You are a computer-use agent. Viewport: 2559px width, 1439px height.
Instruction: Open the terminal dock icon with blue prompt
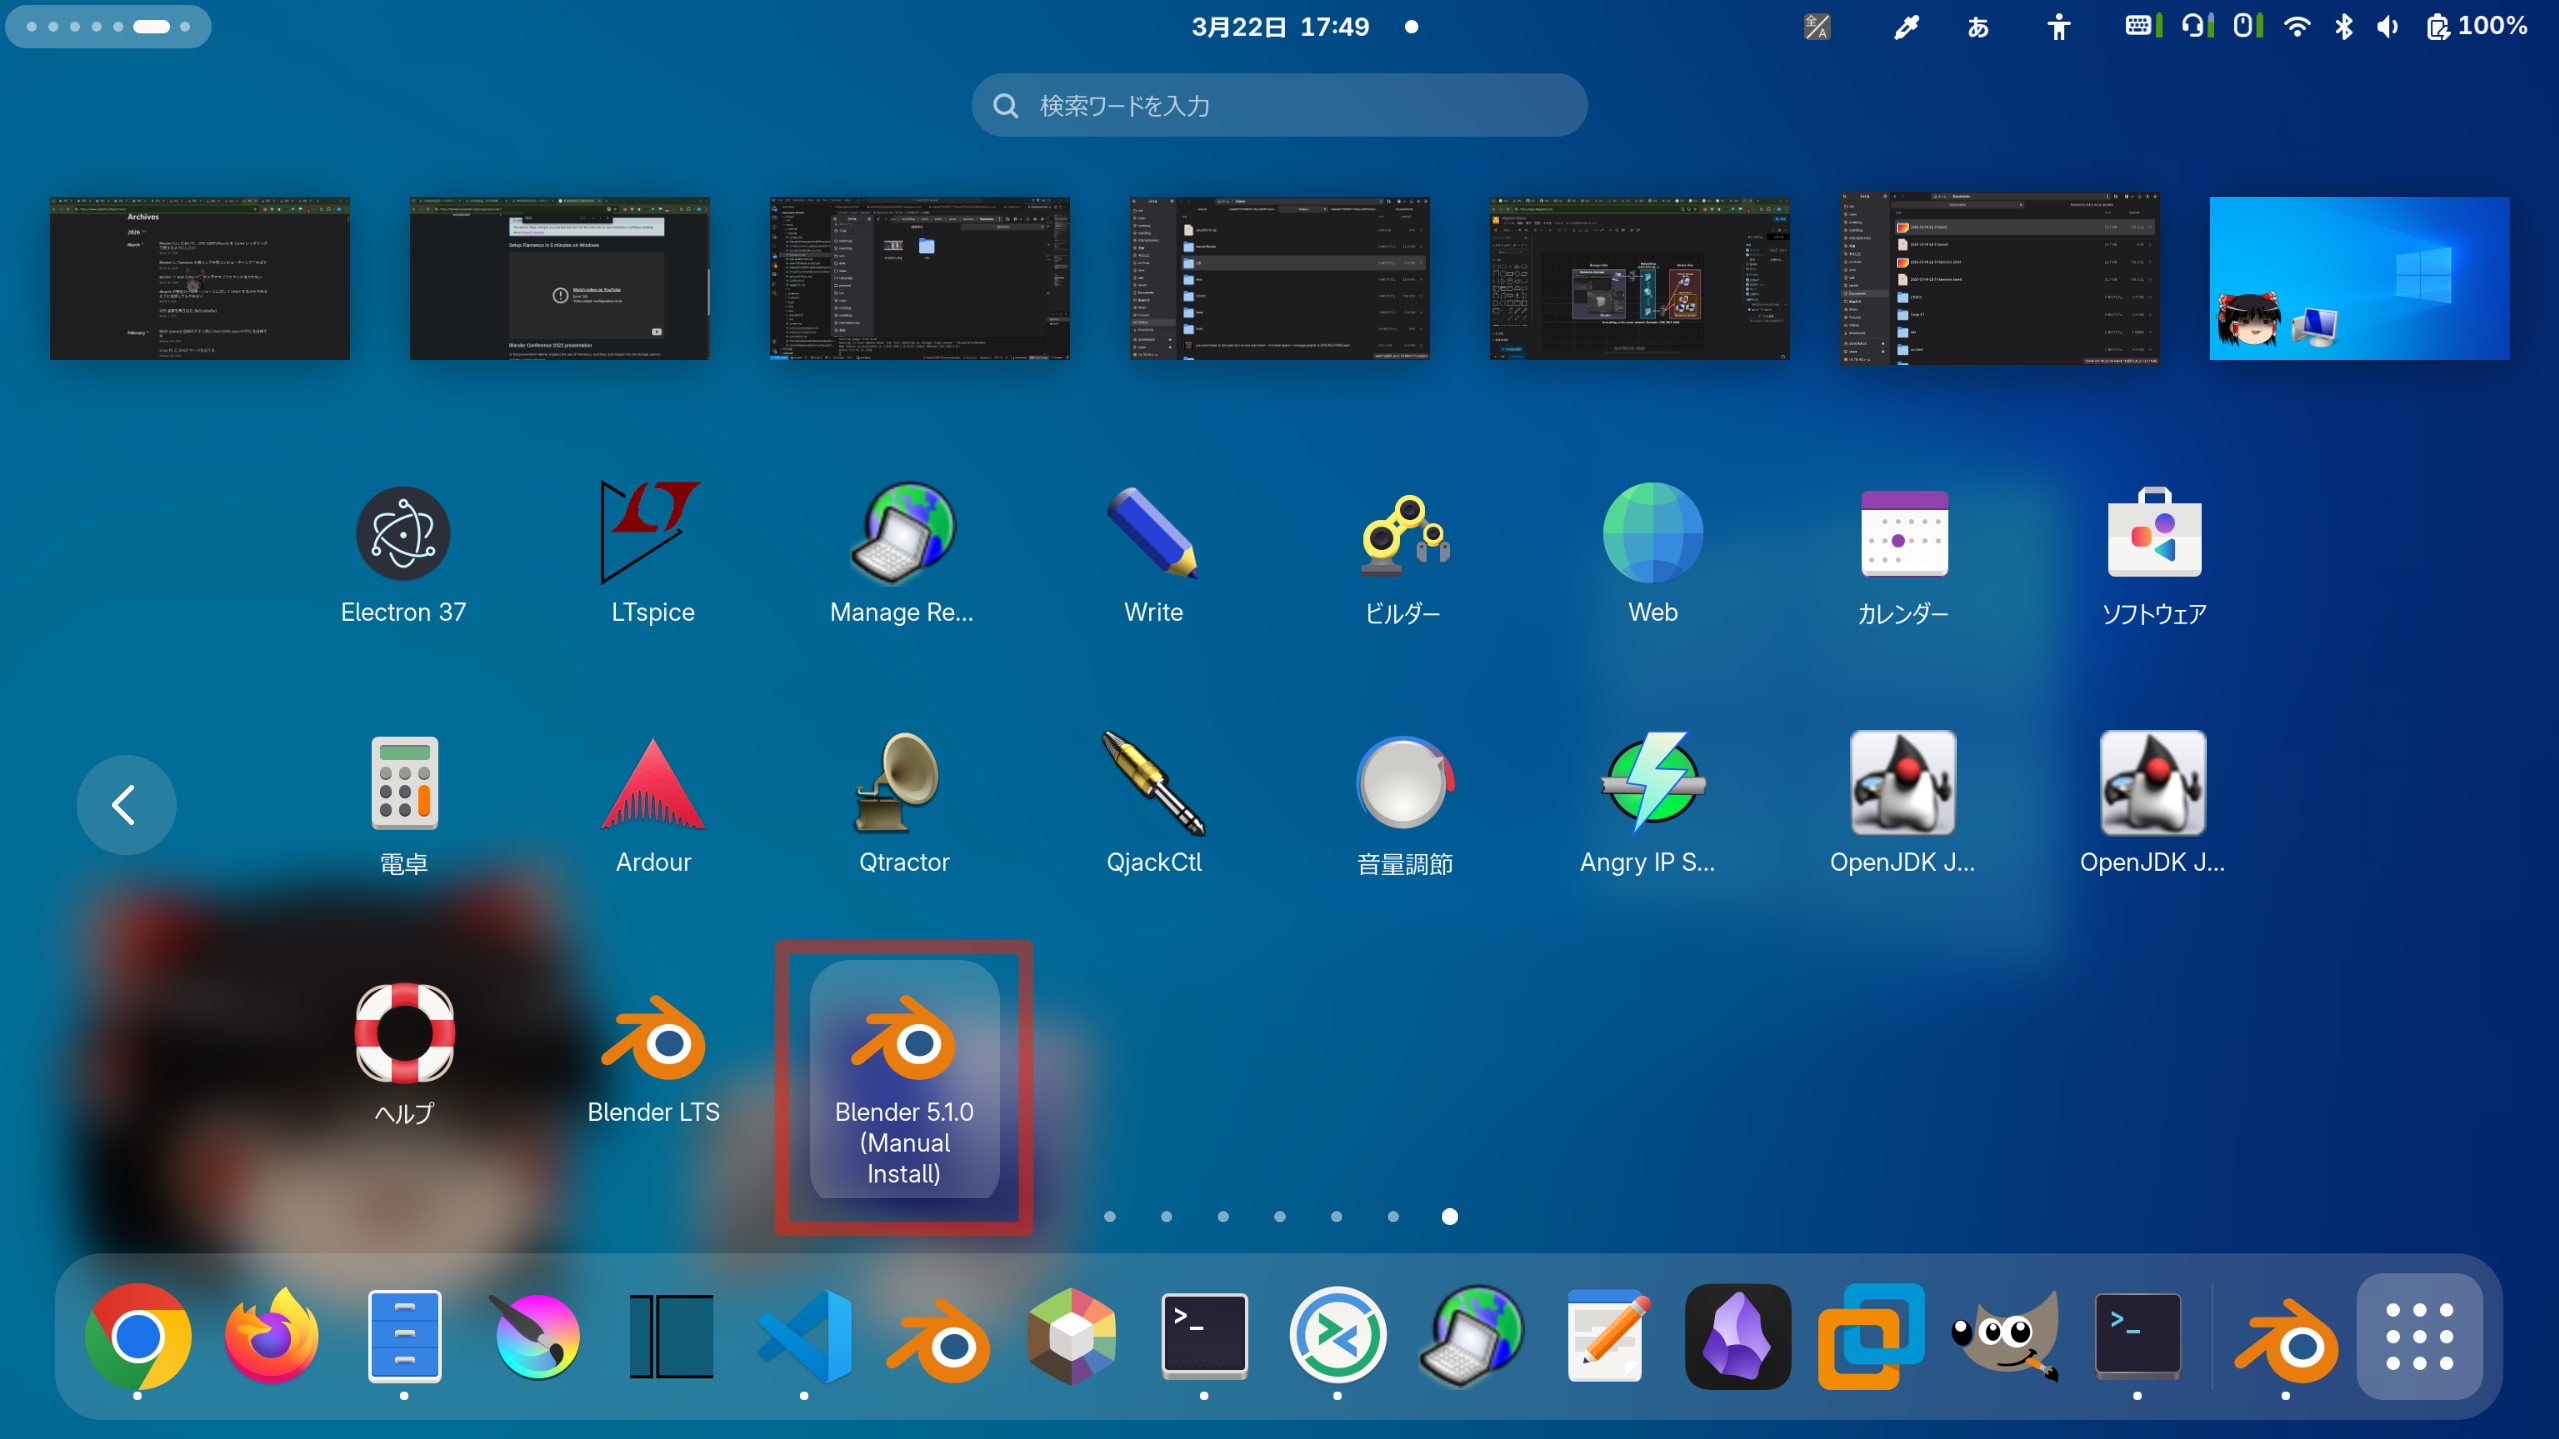[2137, 1336]
